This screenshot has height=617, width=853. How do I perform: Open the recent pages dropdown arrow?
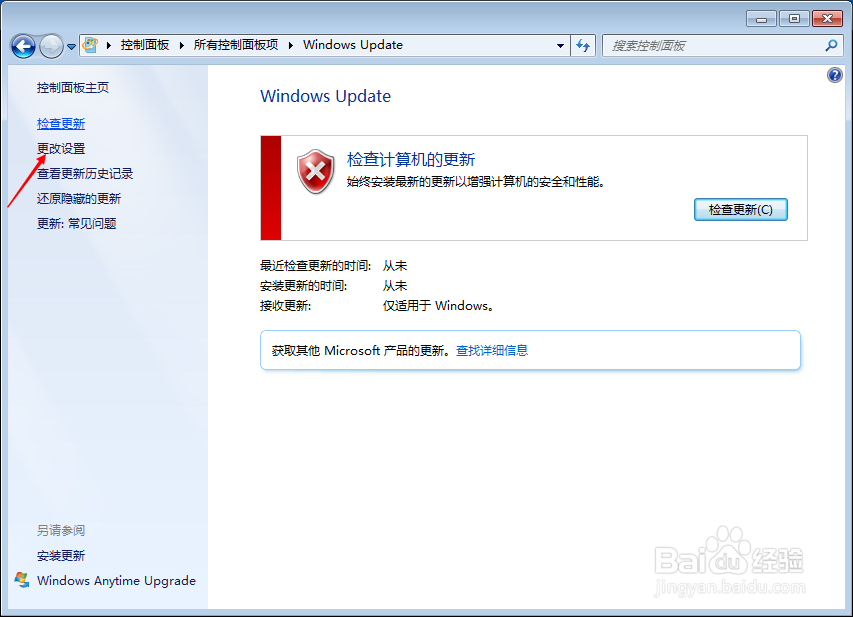click(71, 47)
